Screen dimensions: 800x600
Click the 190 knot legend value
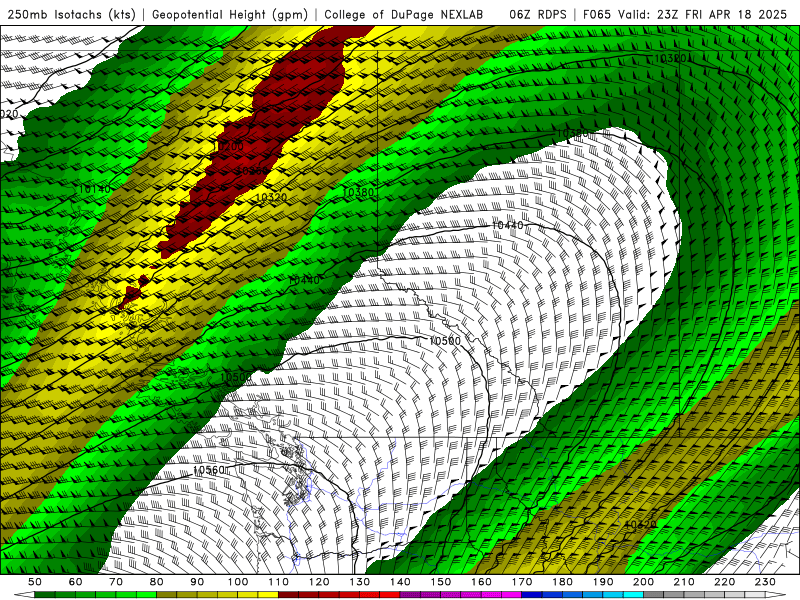[603, 582]
